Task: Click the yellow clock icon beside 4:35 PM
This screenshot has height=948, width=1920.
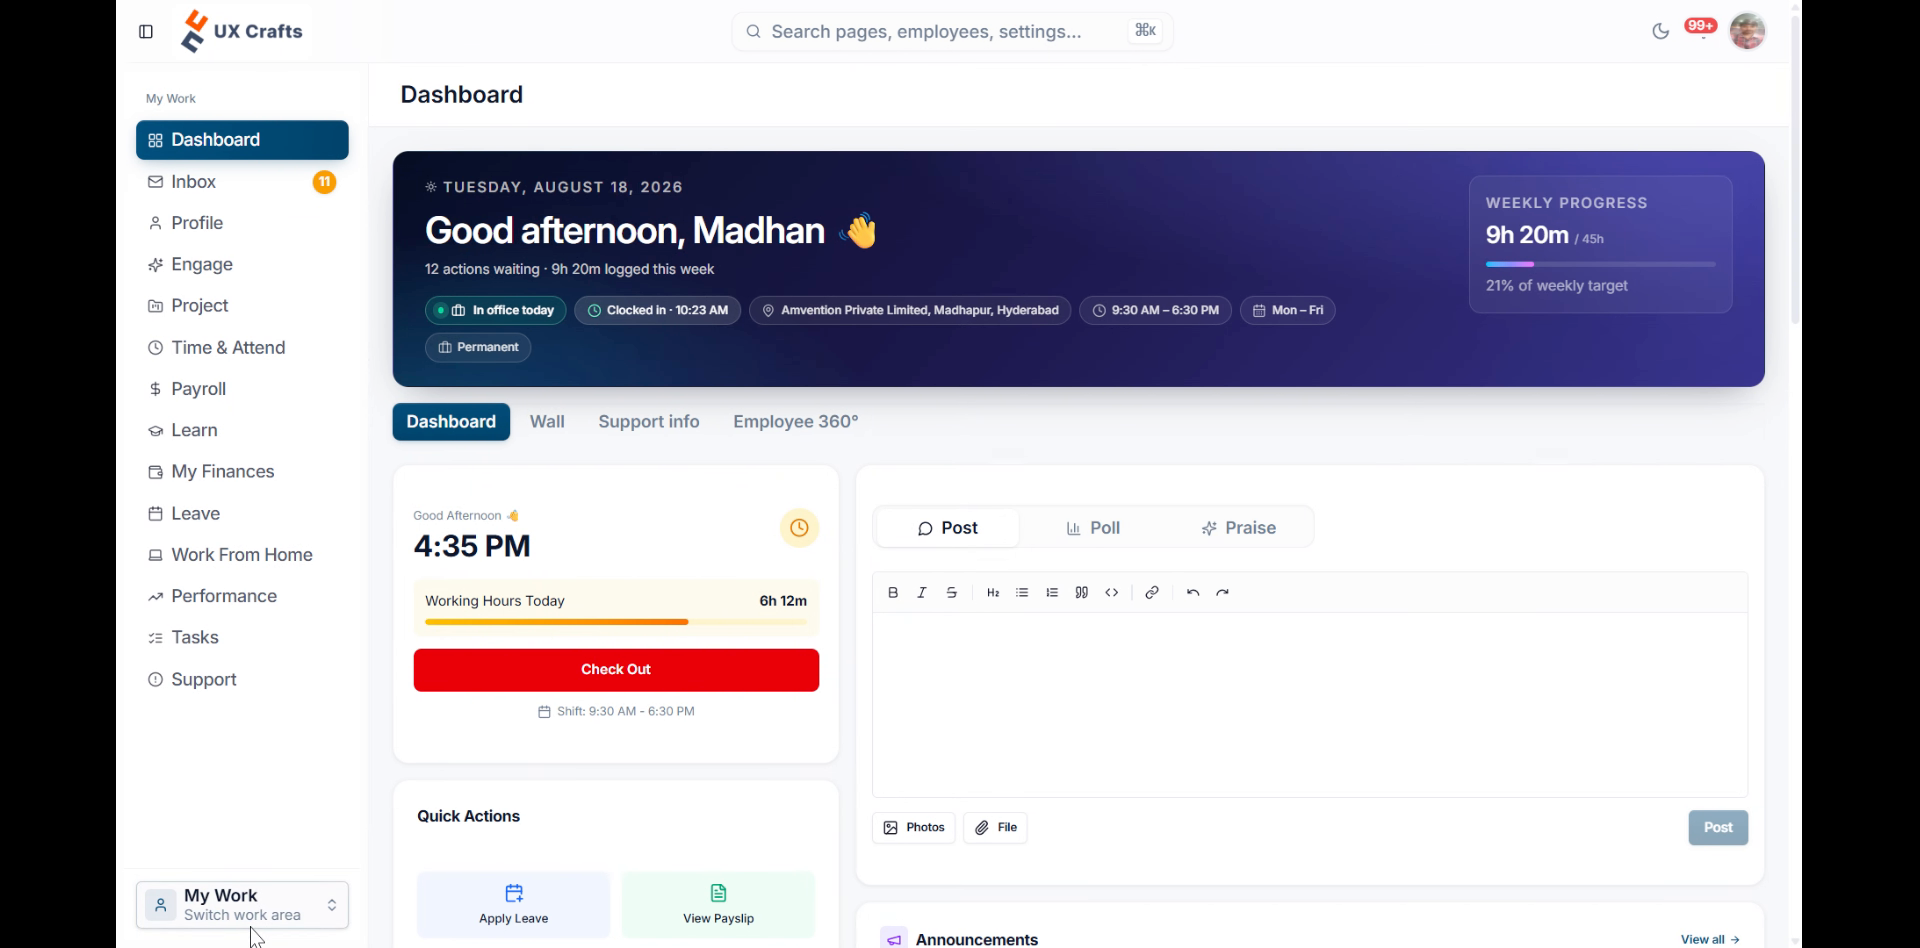Action: 799,528
